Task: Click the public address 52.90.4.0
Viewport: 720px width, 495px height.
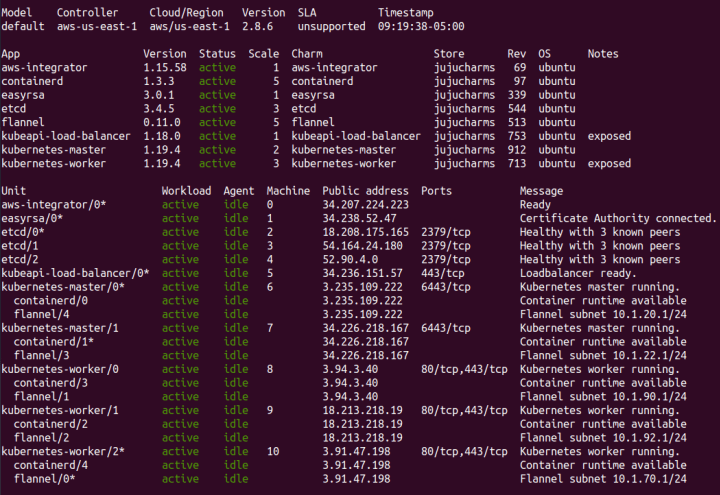Action: (350, 260)
